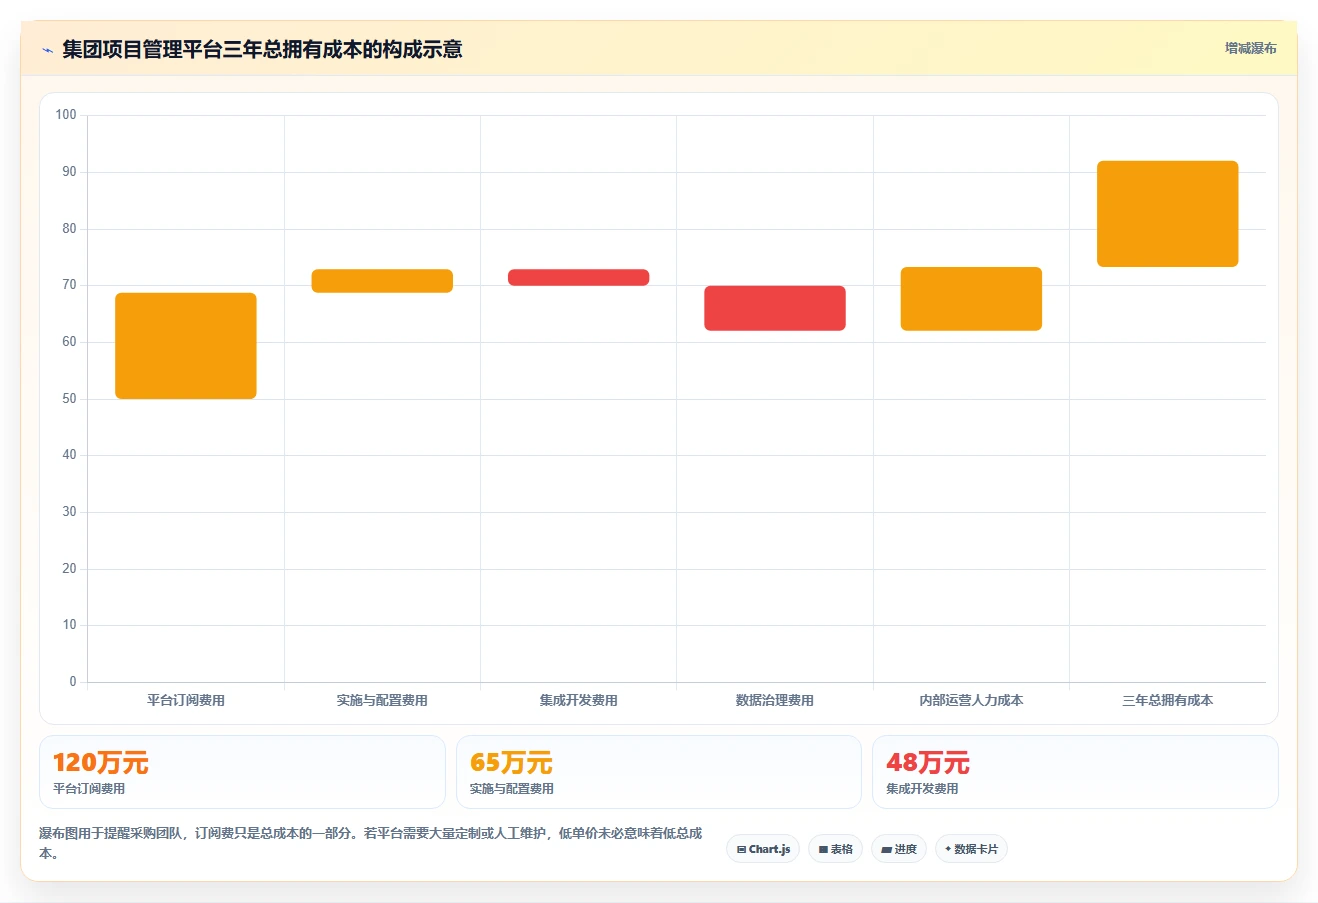Click the 数据卡片 tag chip

click(x=971, y=849)
